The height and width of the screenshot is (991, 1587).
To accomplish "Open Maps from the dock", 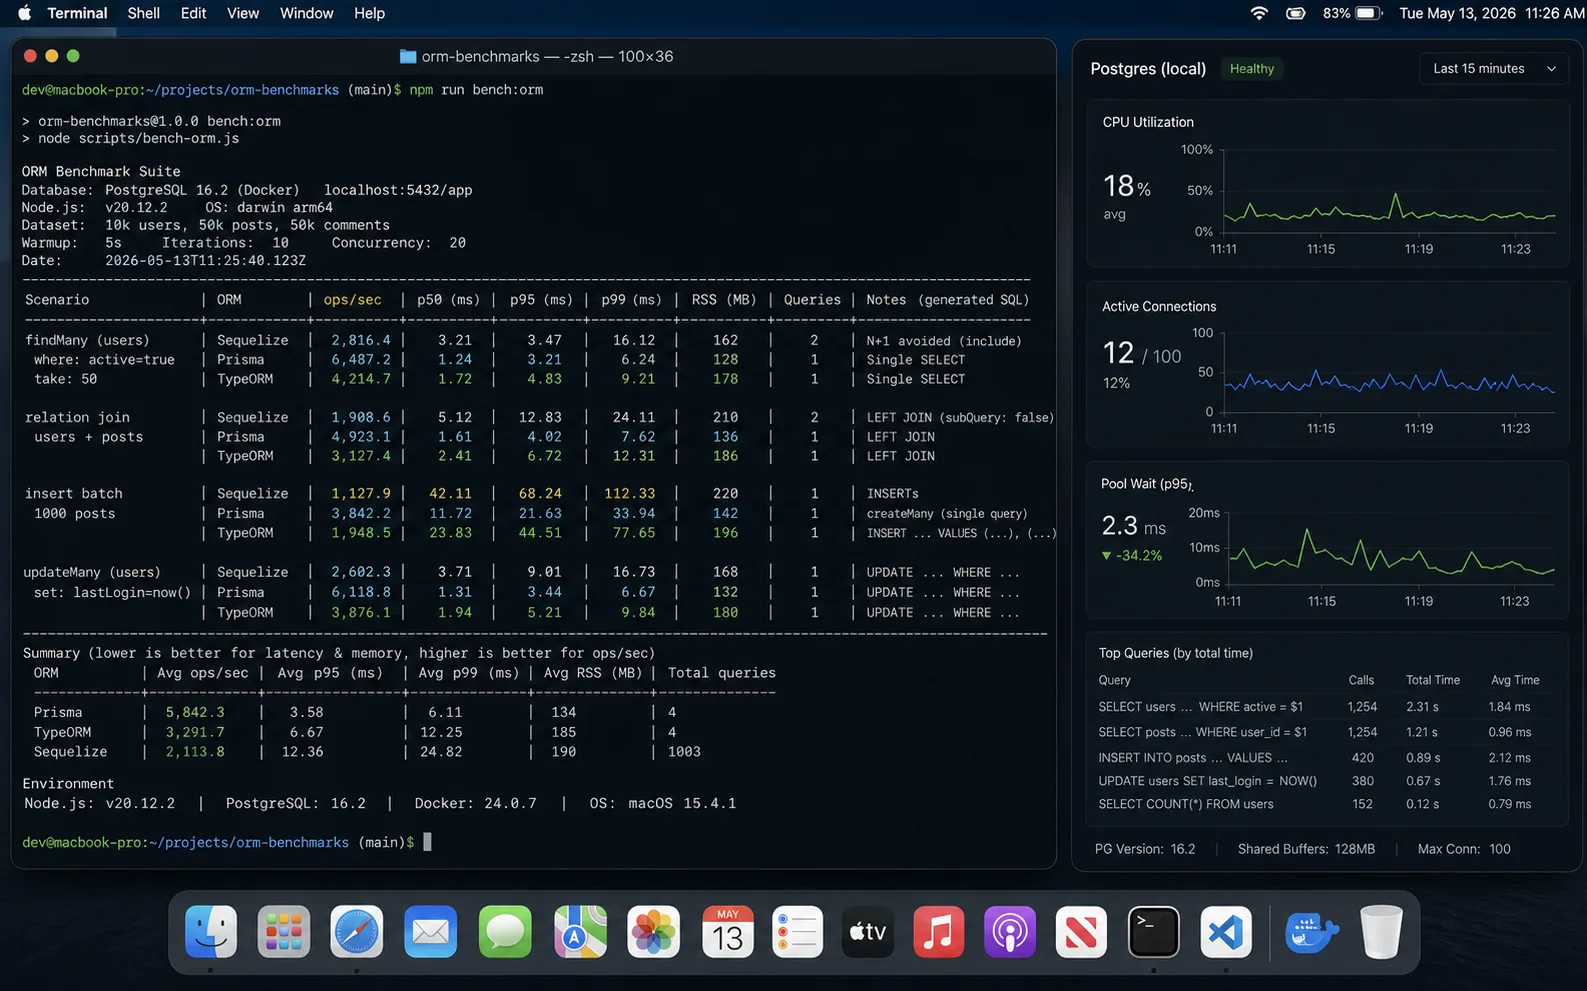I will (x=580, y=932).
